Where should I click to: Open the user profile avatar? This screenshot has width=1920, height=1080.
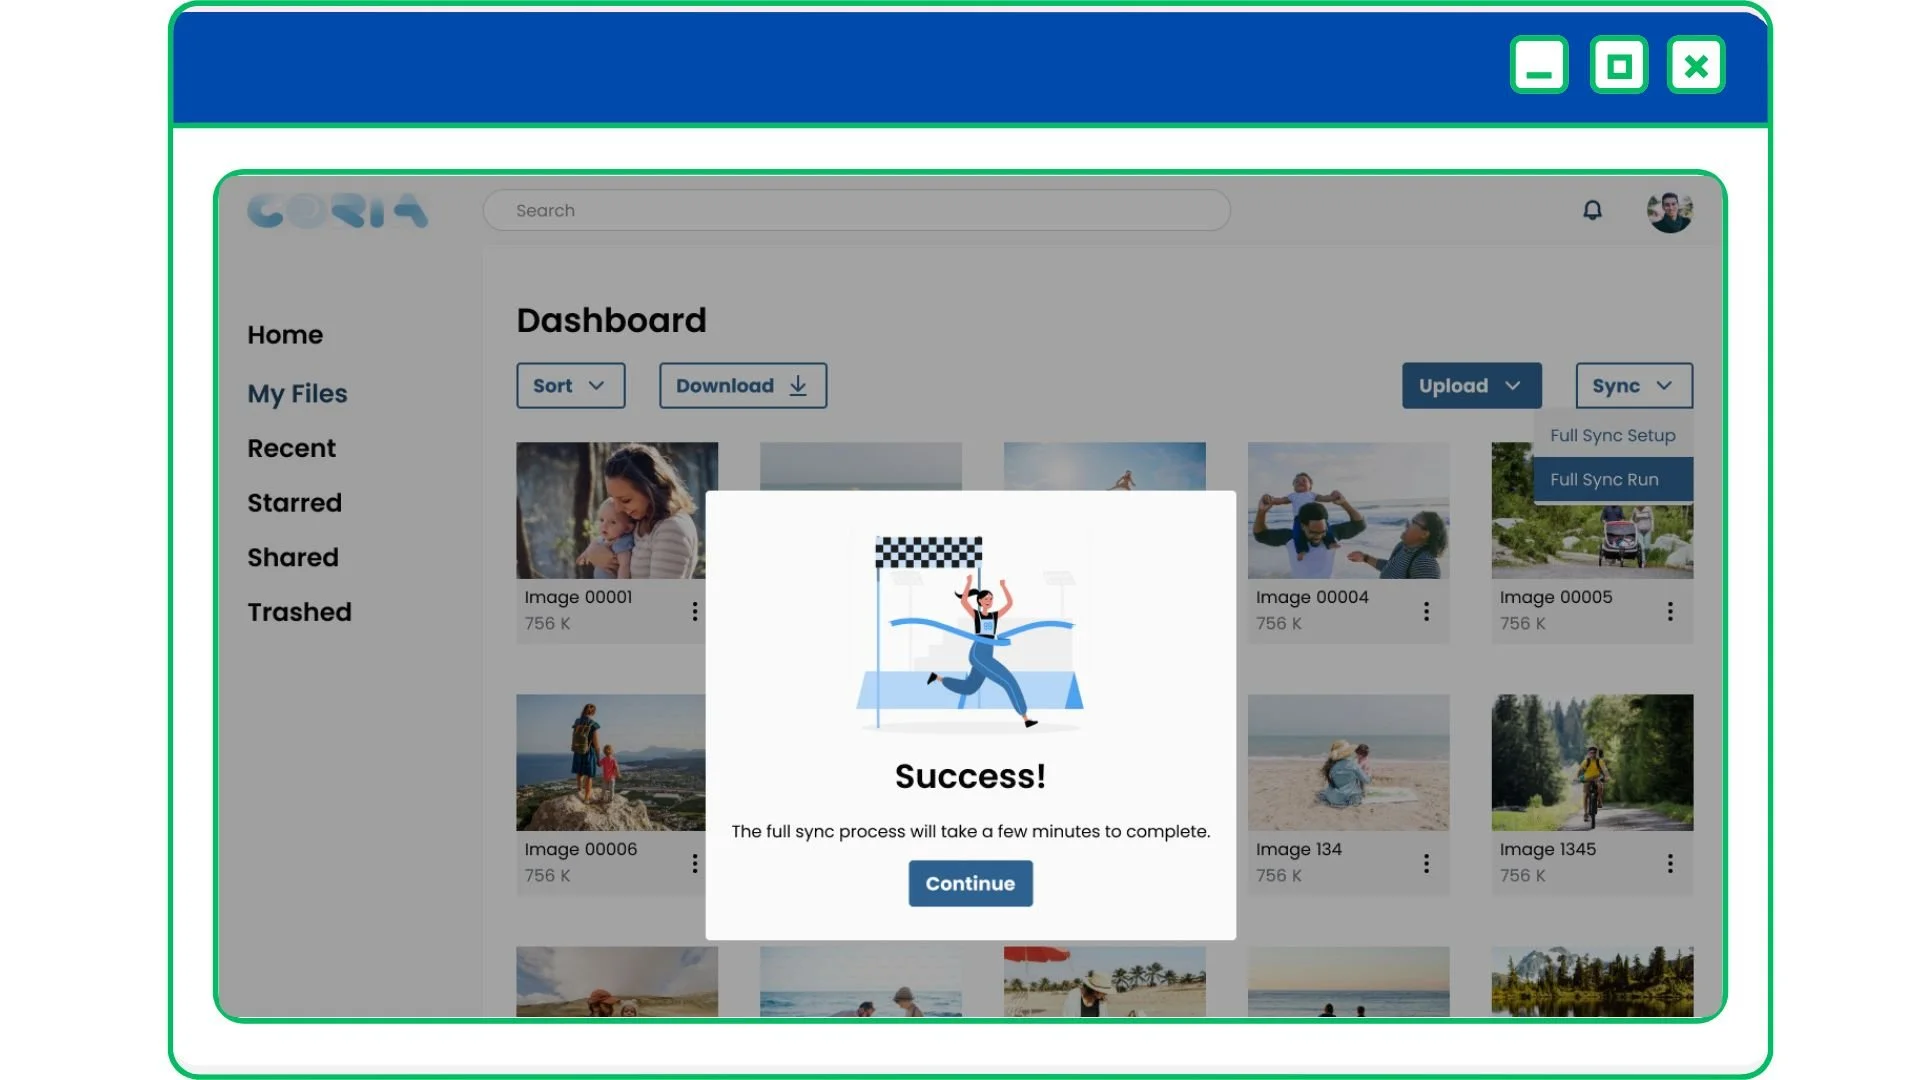[x=1669, y=211]
